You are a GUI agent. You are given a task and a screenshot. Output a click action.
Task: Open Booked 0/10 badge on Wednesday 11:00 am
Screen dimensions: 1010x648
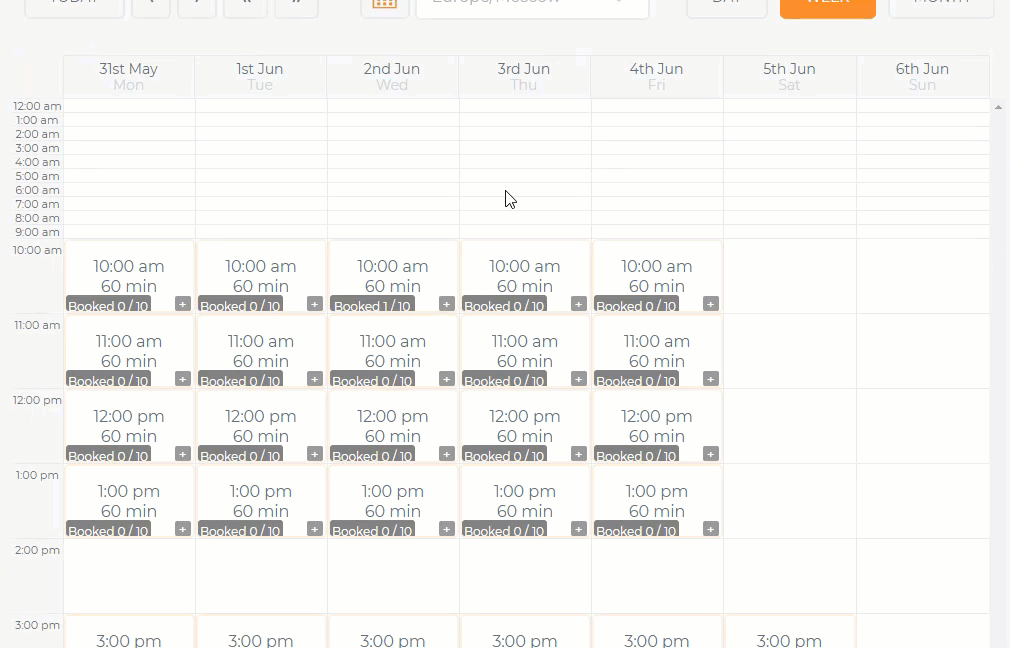(x=372, y=381)
